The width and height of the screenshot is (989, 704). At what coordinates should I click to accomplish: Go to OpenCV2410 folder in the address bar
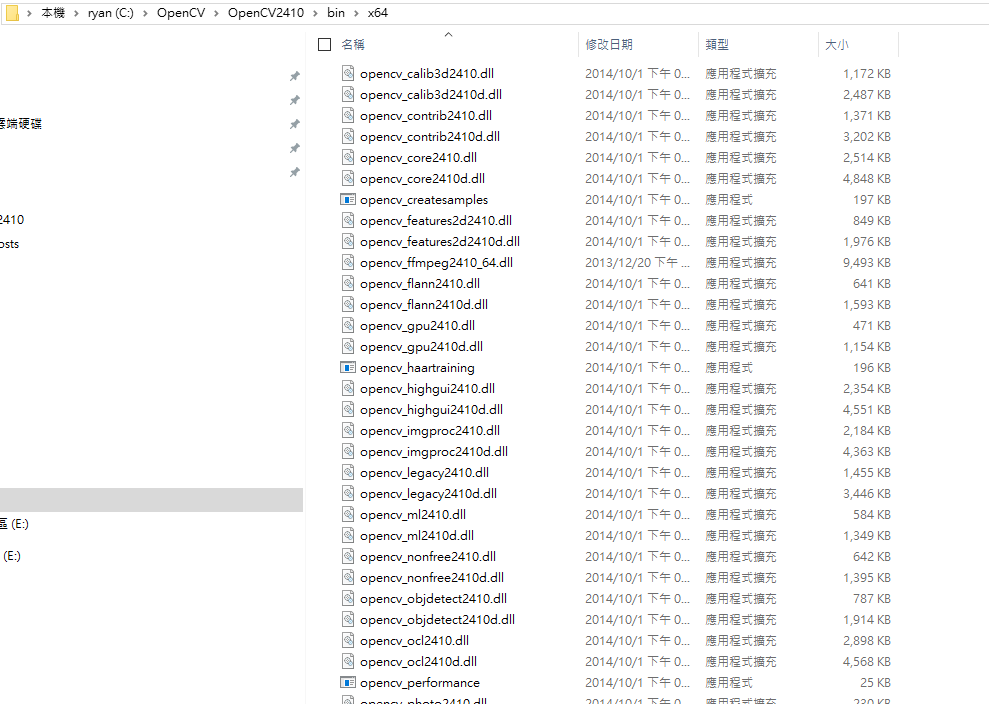pos(266,13)
